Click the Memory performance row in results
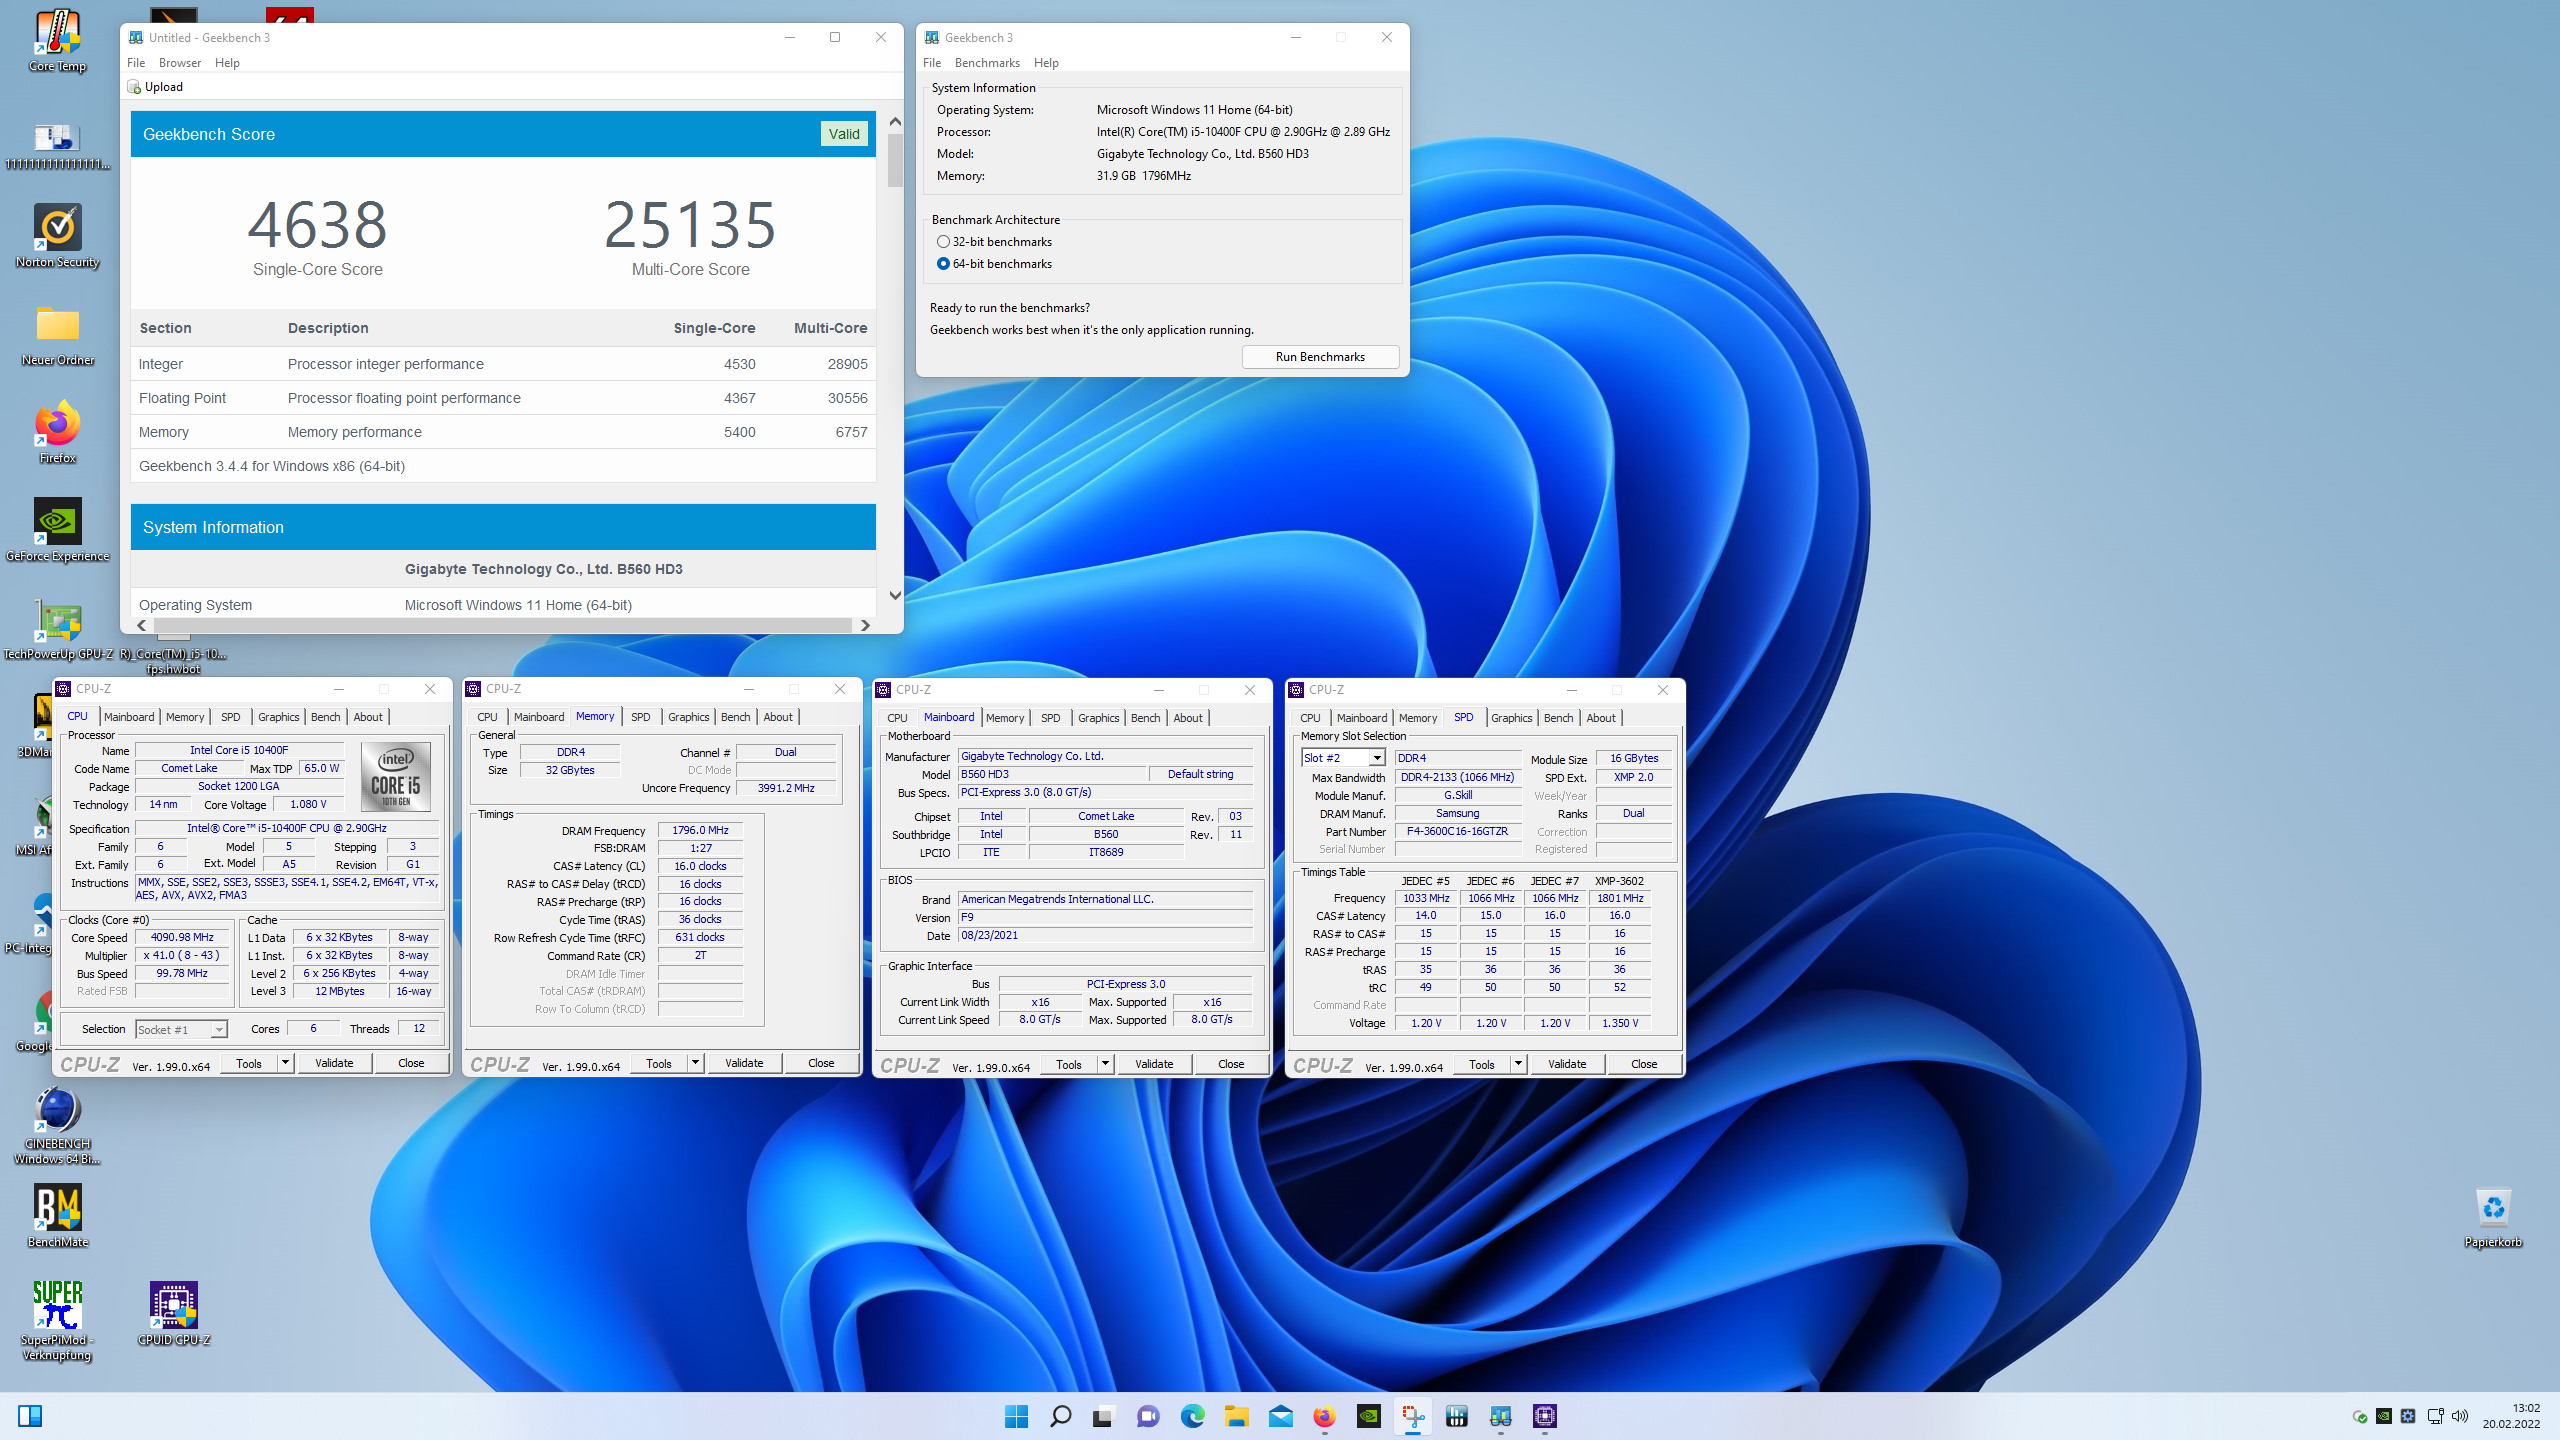 [504, 432]
